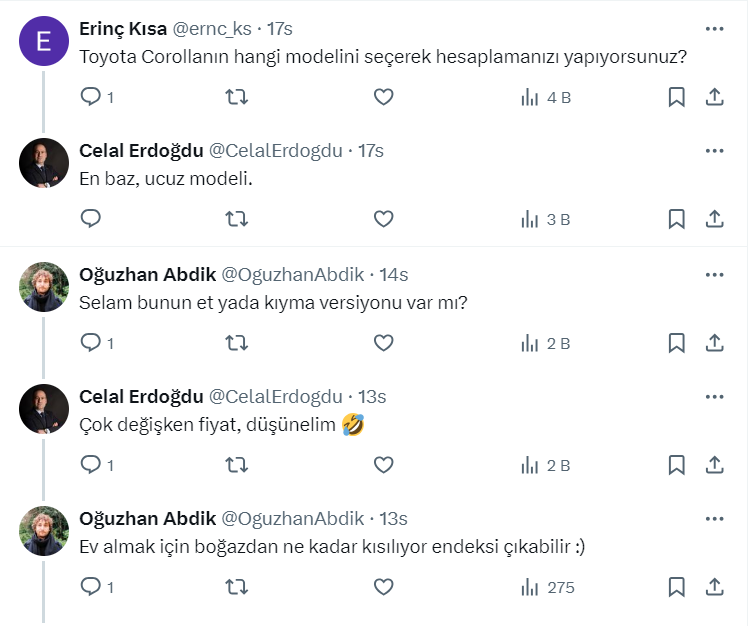754x626 pixels.
Task: Bookmark Oğuzhan Abdik's "Ev almak için" tweet
Action: pos(676,587)
